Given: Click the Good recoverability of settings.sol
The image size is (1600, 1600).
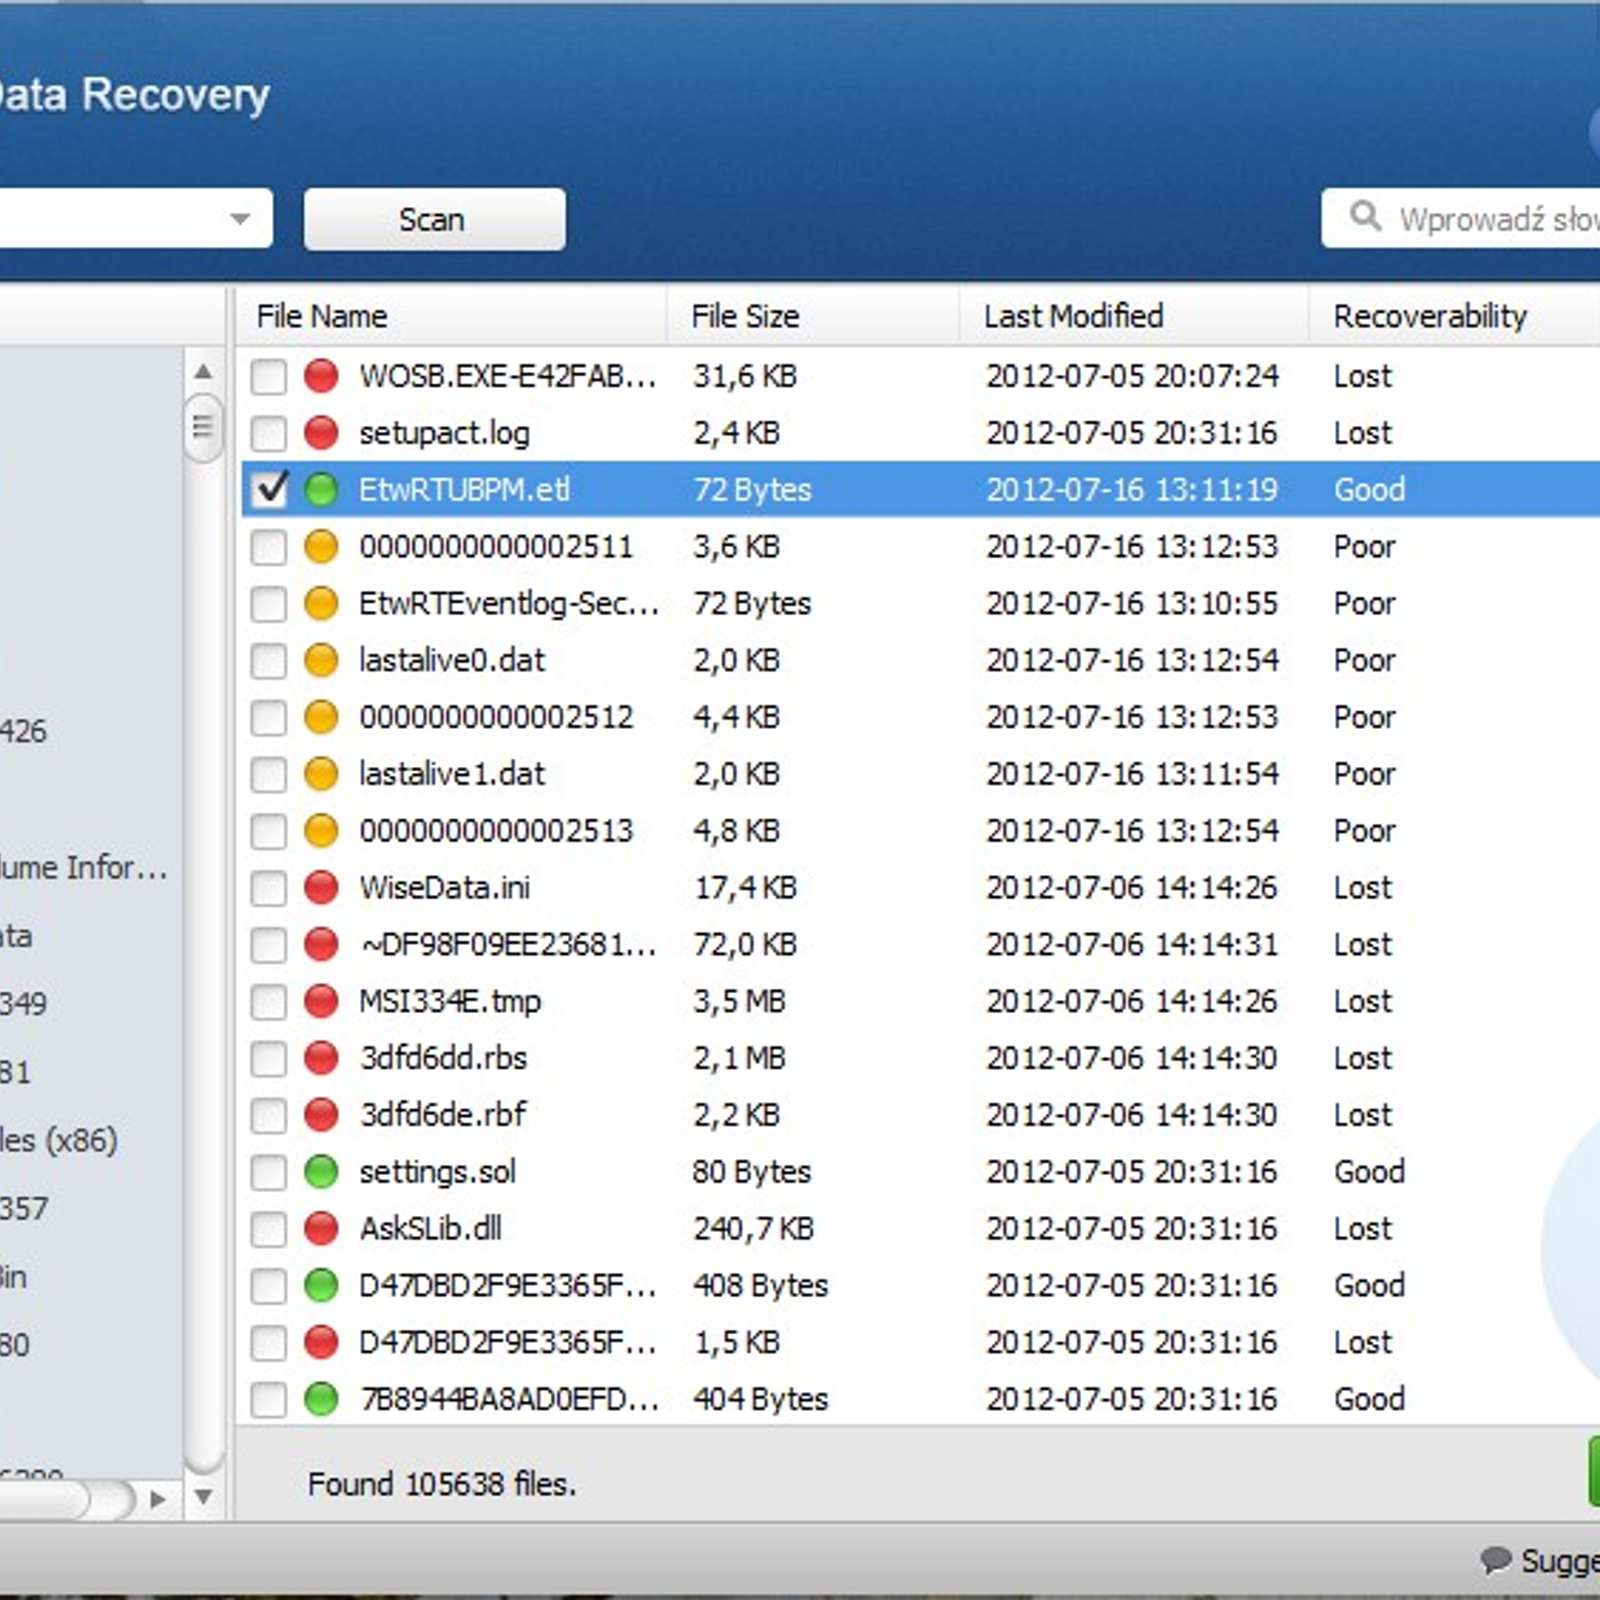Looking at the screenshot, I should pyautogui.click(x=1369, y=1172).
